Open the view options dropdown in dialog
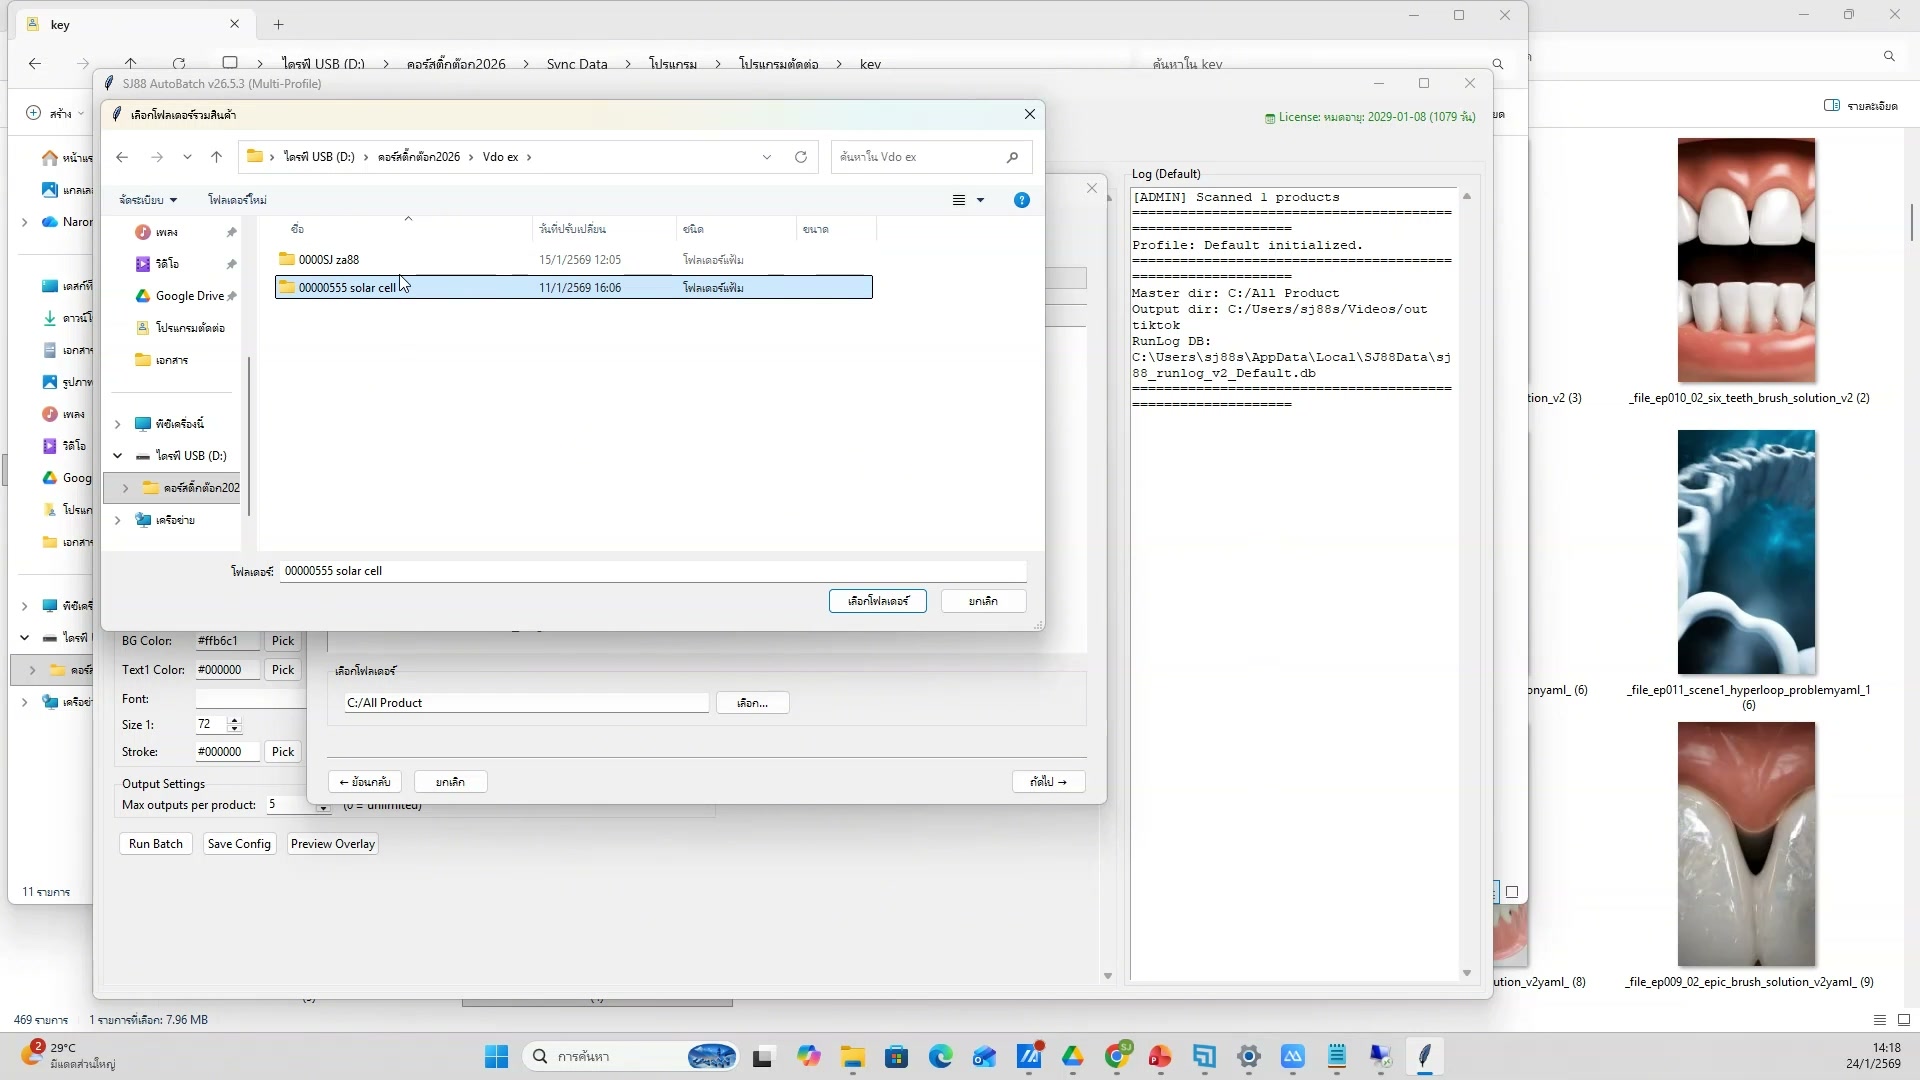1920x1080 pixels. [x=980, y=200]
